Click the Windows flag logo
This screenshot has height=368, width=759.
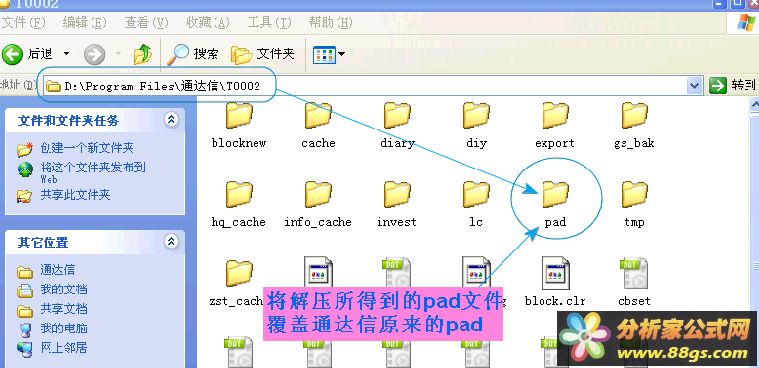[745, 23]
